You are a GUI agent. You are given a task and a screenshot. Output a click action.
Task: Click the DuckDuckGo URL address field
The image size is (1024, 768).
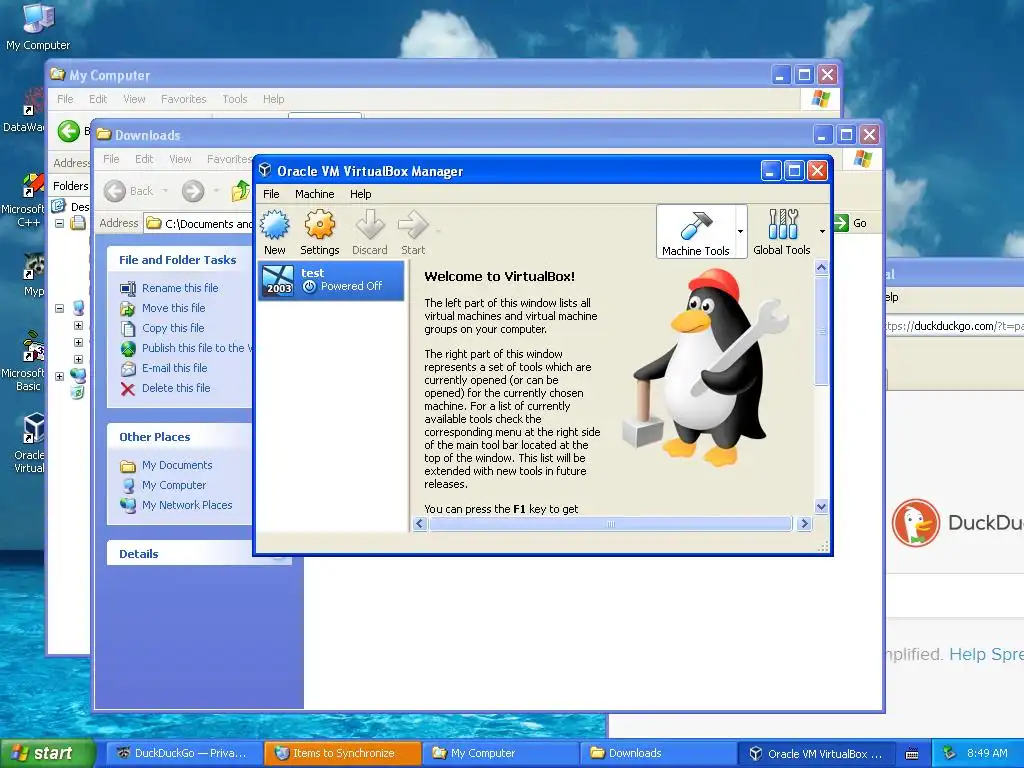tap(955, 326)
